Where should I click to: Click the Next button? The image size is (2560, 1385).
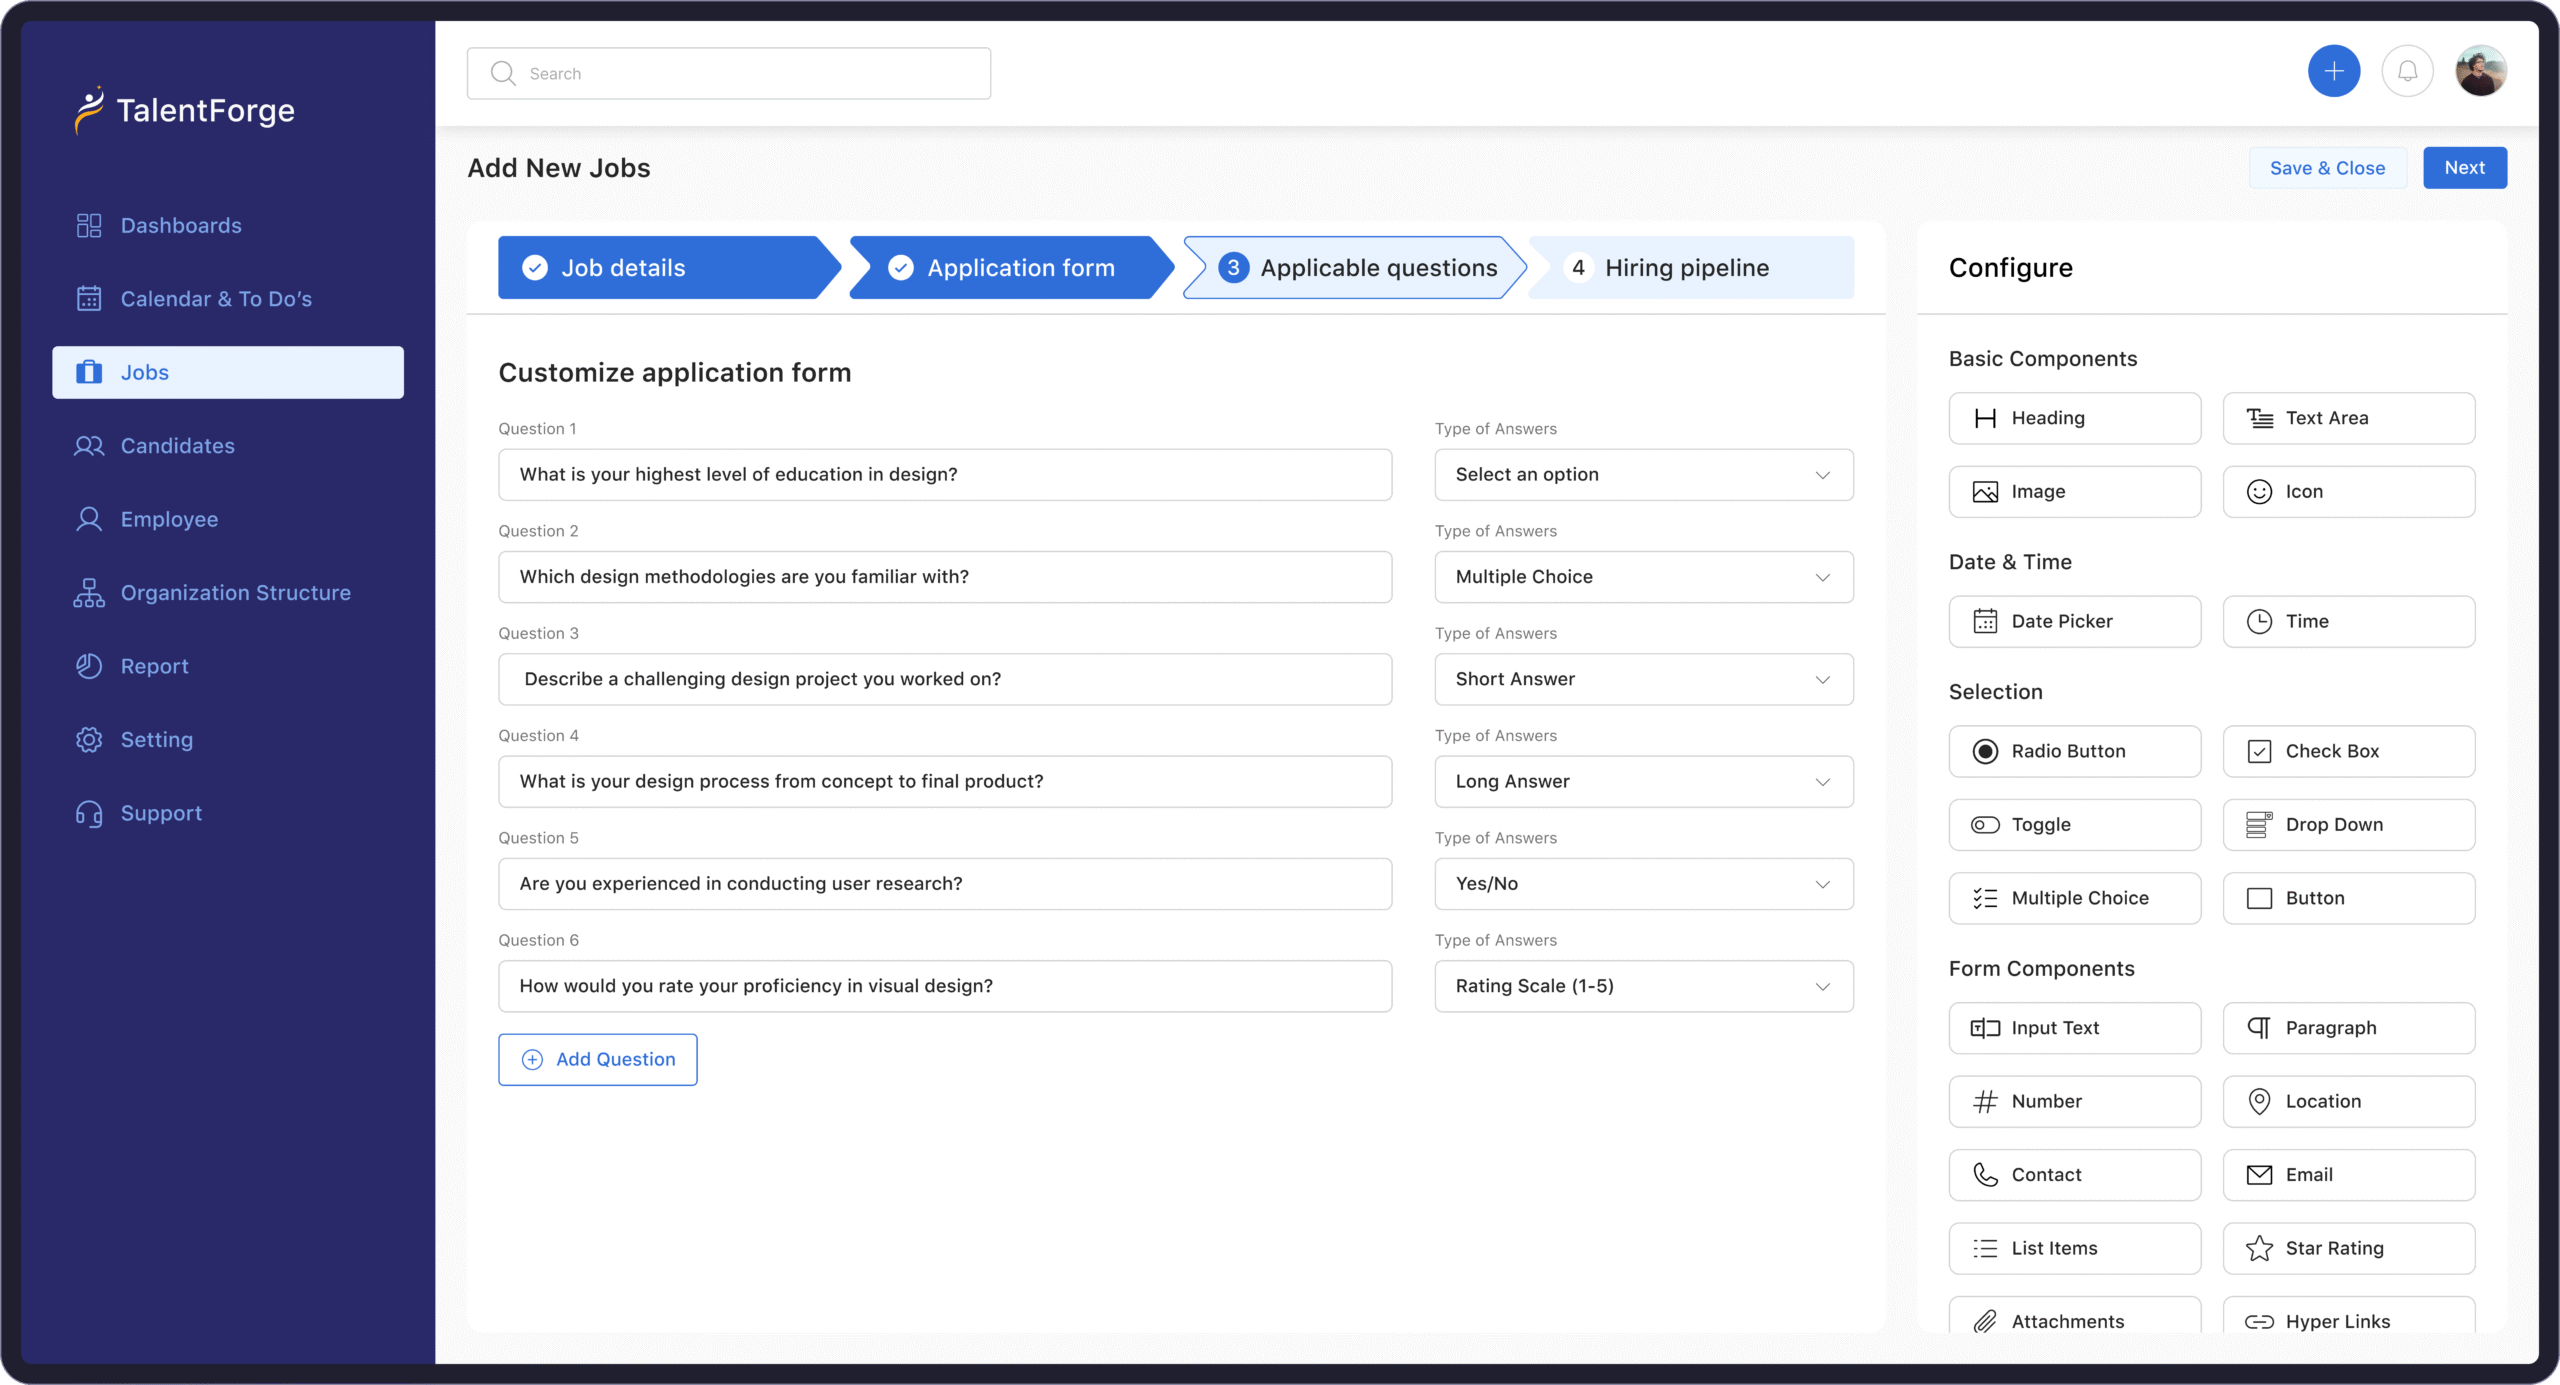2464,168
